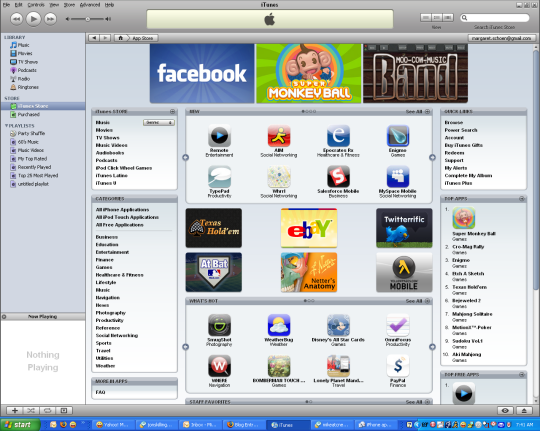Open the SmugShot app icon
540x431 pixels.
pos(219,325)
